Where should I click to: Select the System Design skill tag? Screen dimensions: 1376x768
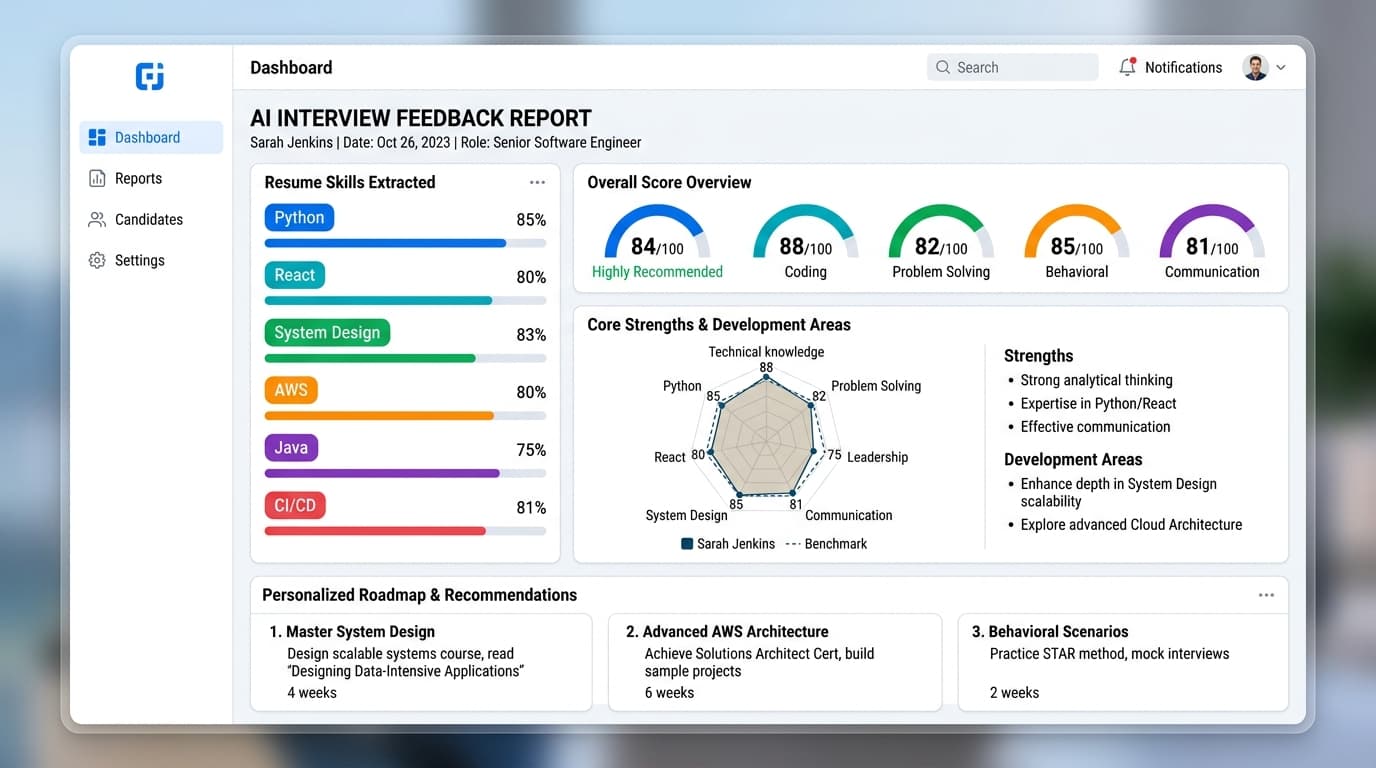click(327, 333)
